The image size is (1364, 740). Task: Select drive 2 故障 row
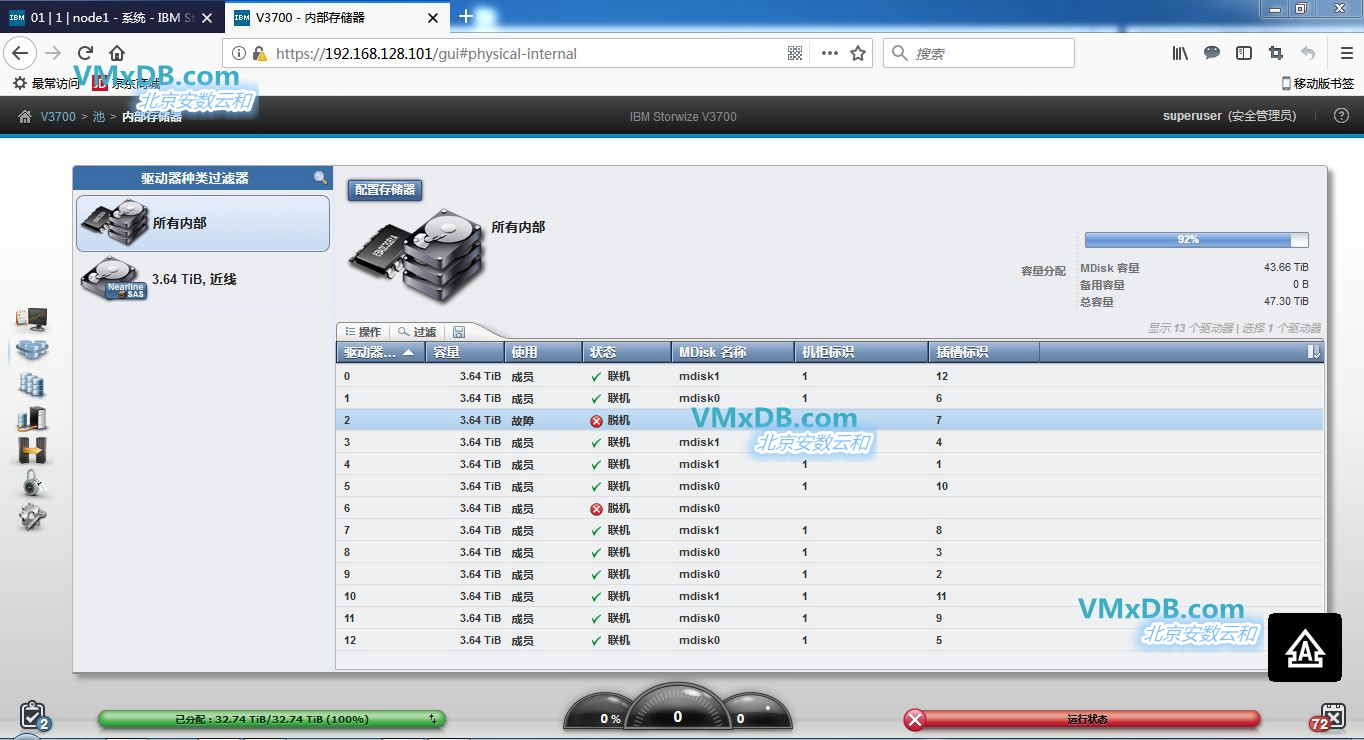click(x=829, y=421)
